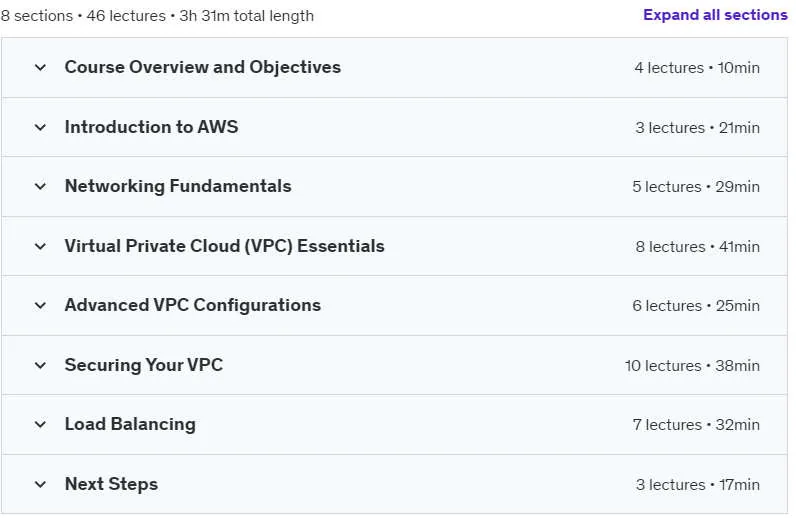
Task: Expand the Load Balancing chevron icon
Action: tap(40, 425)
